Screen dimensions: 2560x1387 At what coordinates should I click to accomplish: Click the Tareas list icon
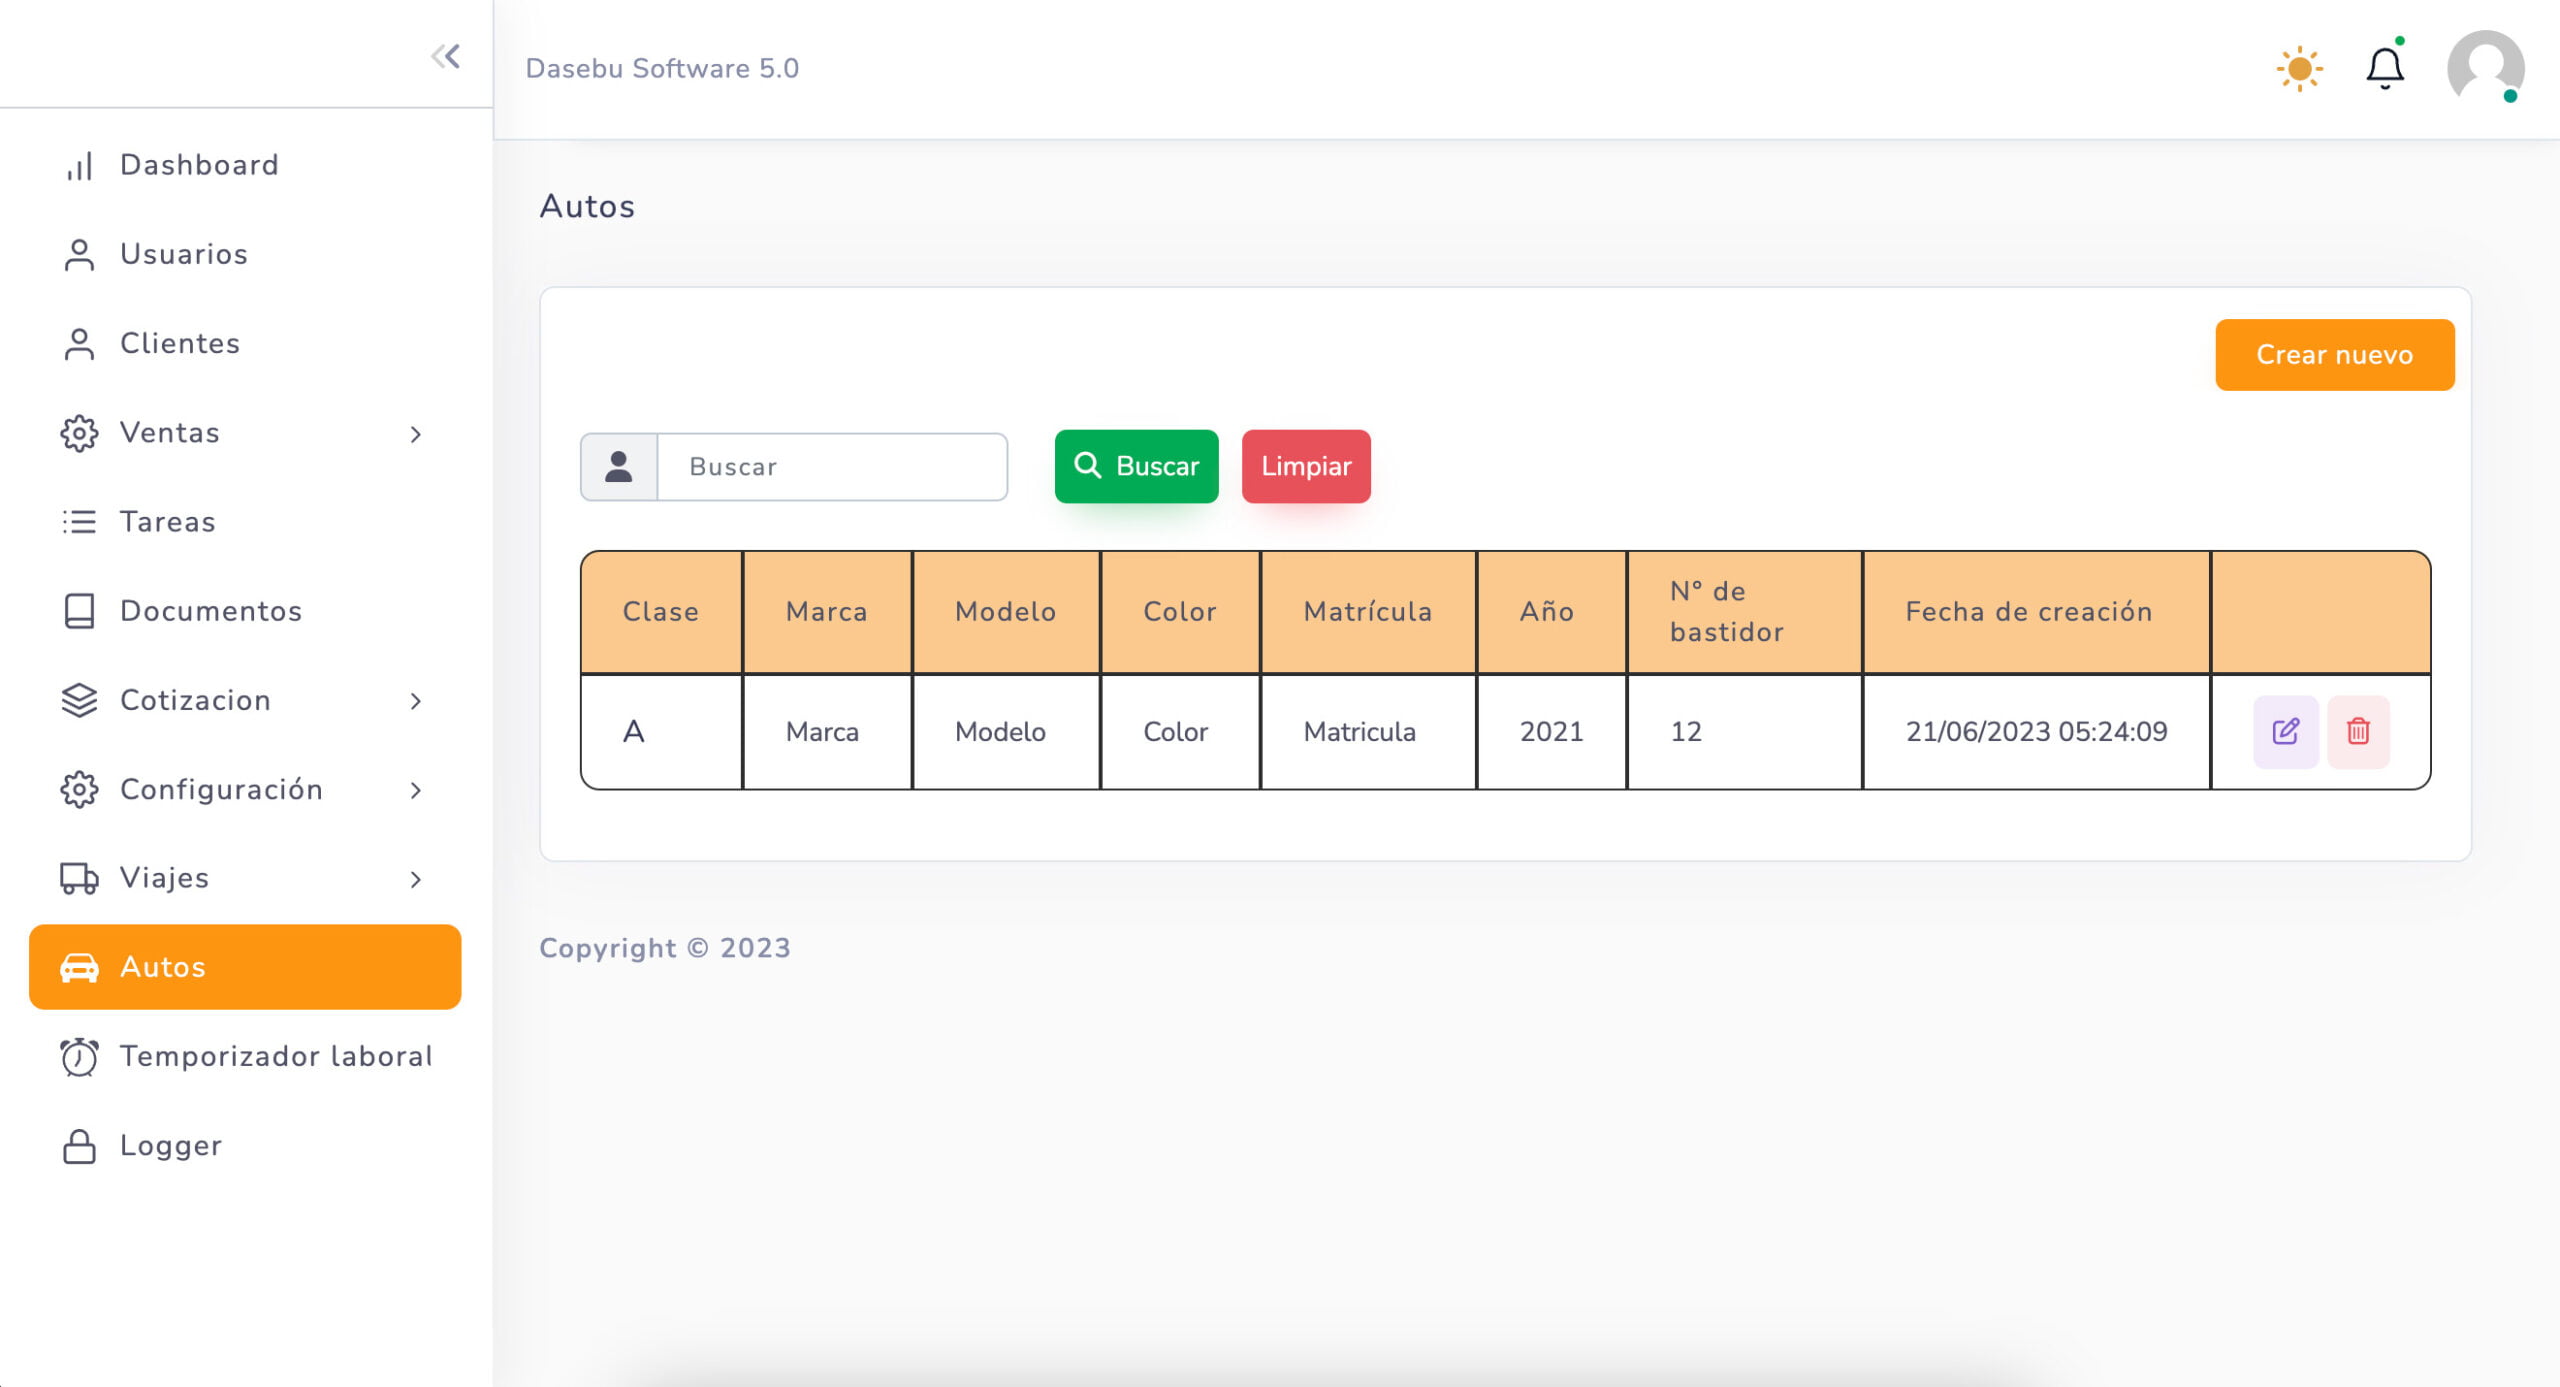(x=79, y=522)
